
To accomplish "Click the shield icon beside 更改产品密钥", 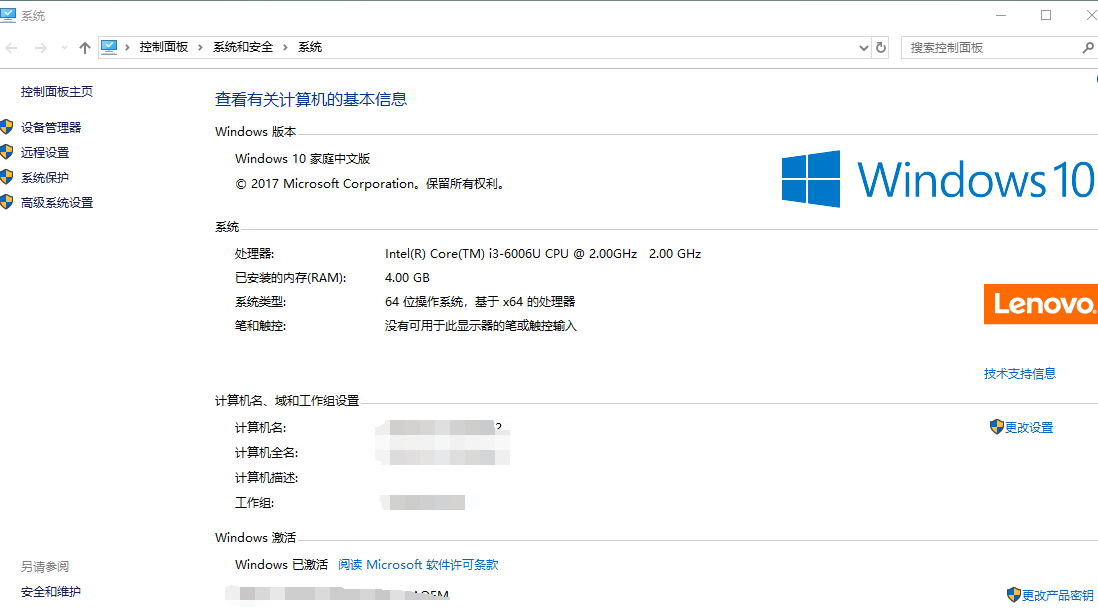I will (1013, 595).
